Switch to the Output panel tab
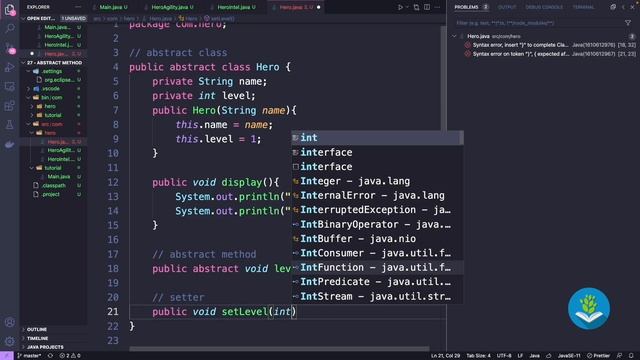The width and height of the screenshot is (640, 360). [507, 7]
